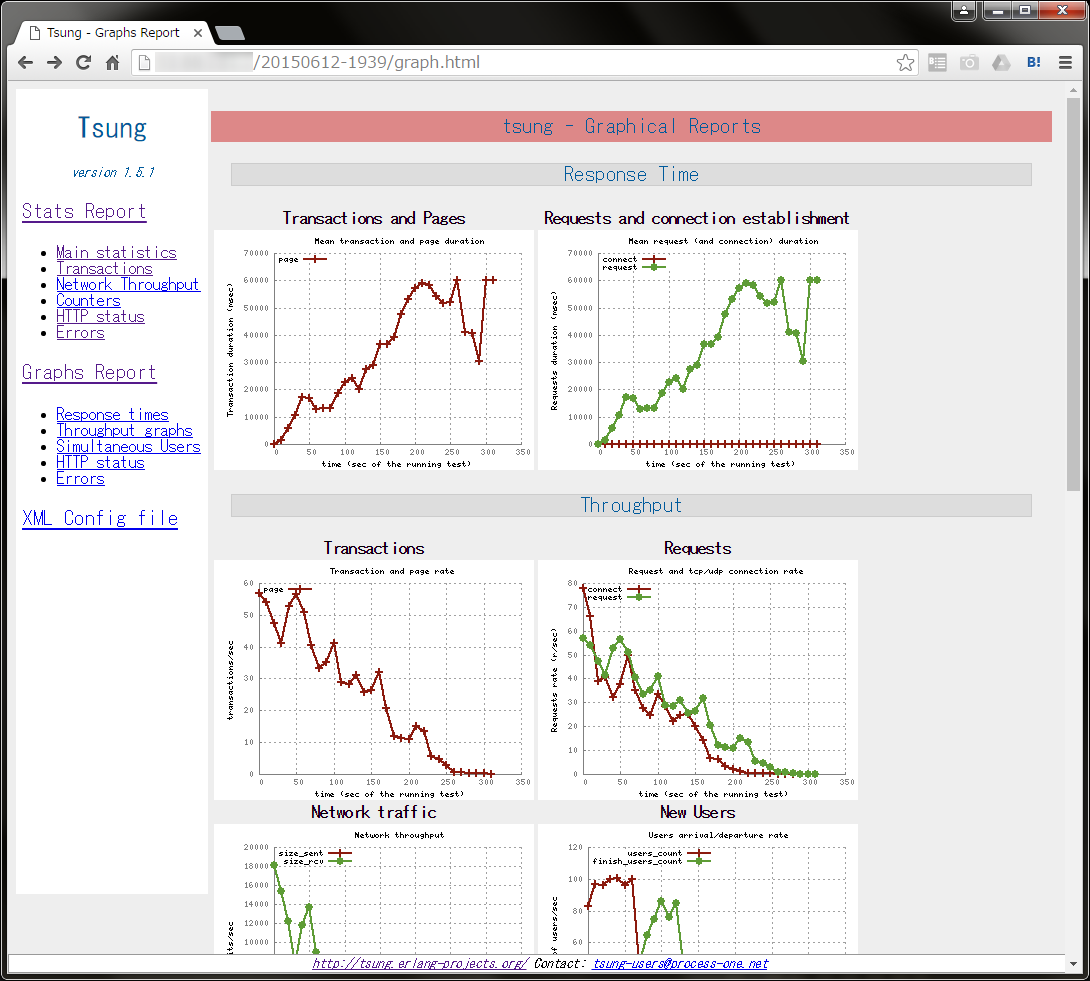1090x981 pixels.
Task: Open the Stats Report link
Action: 84,211
